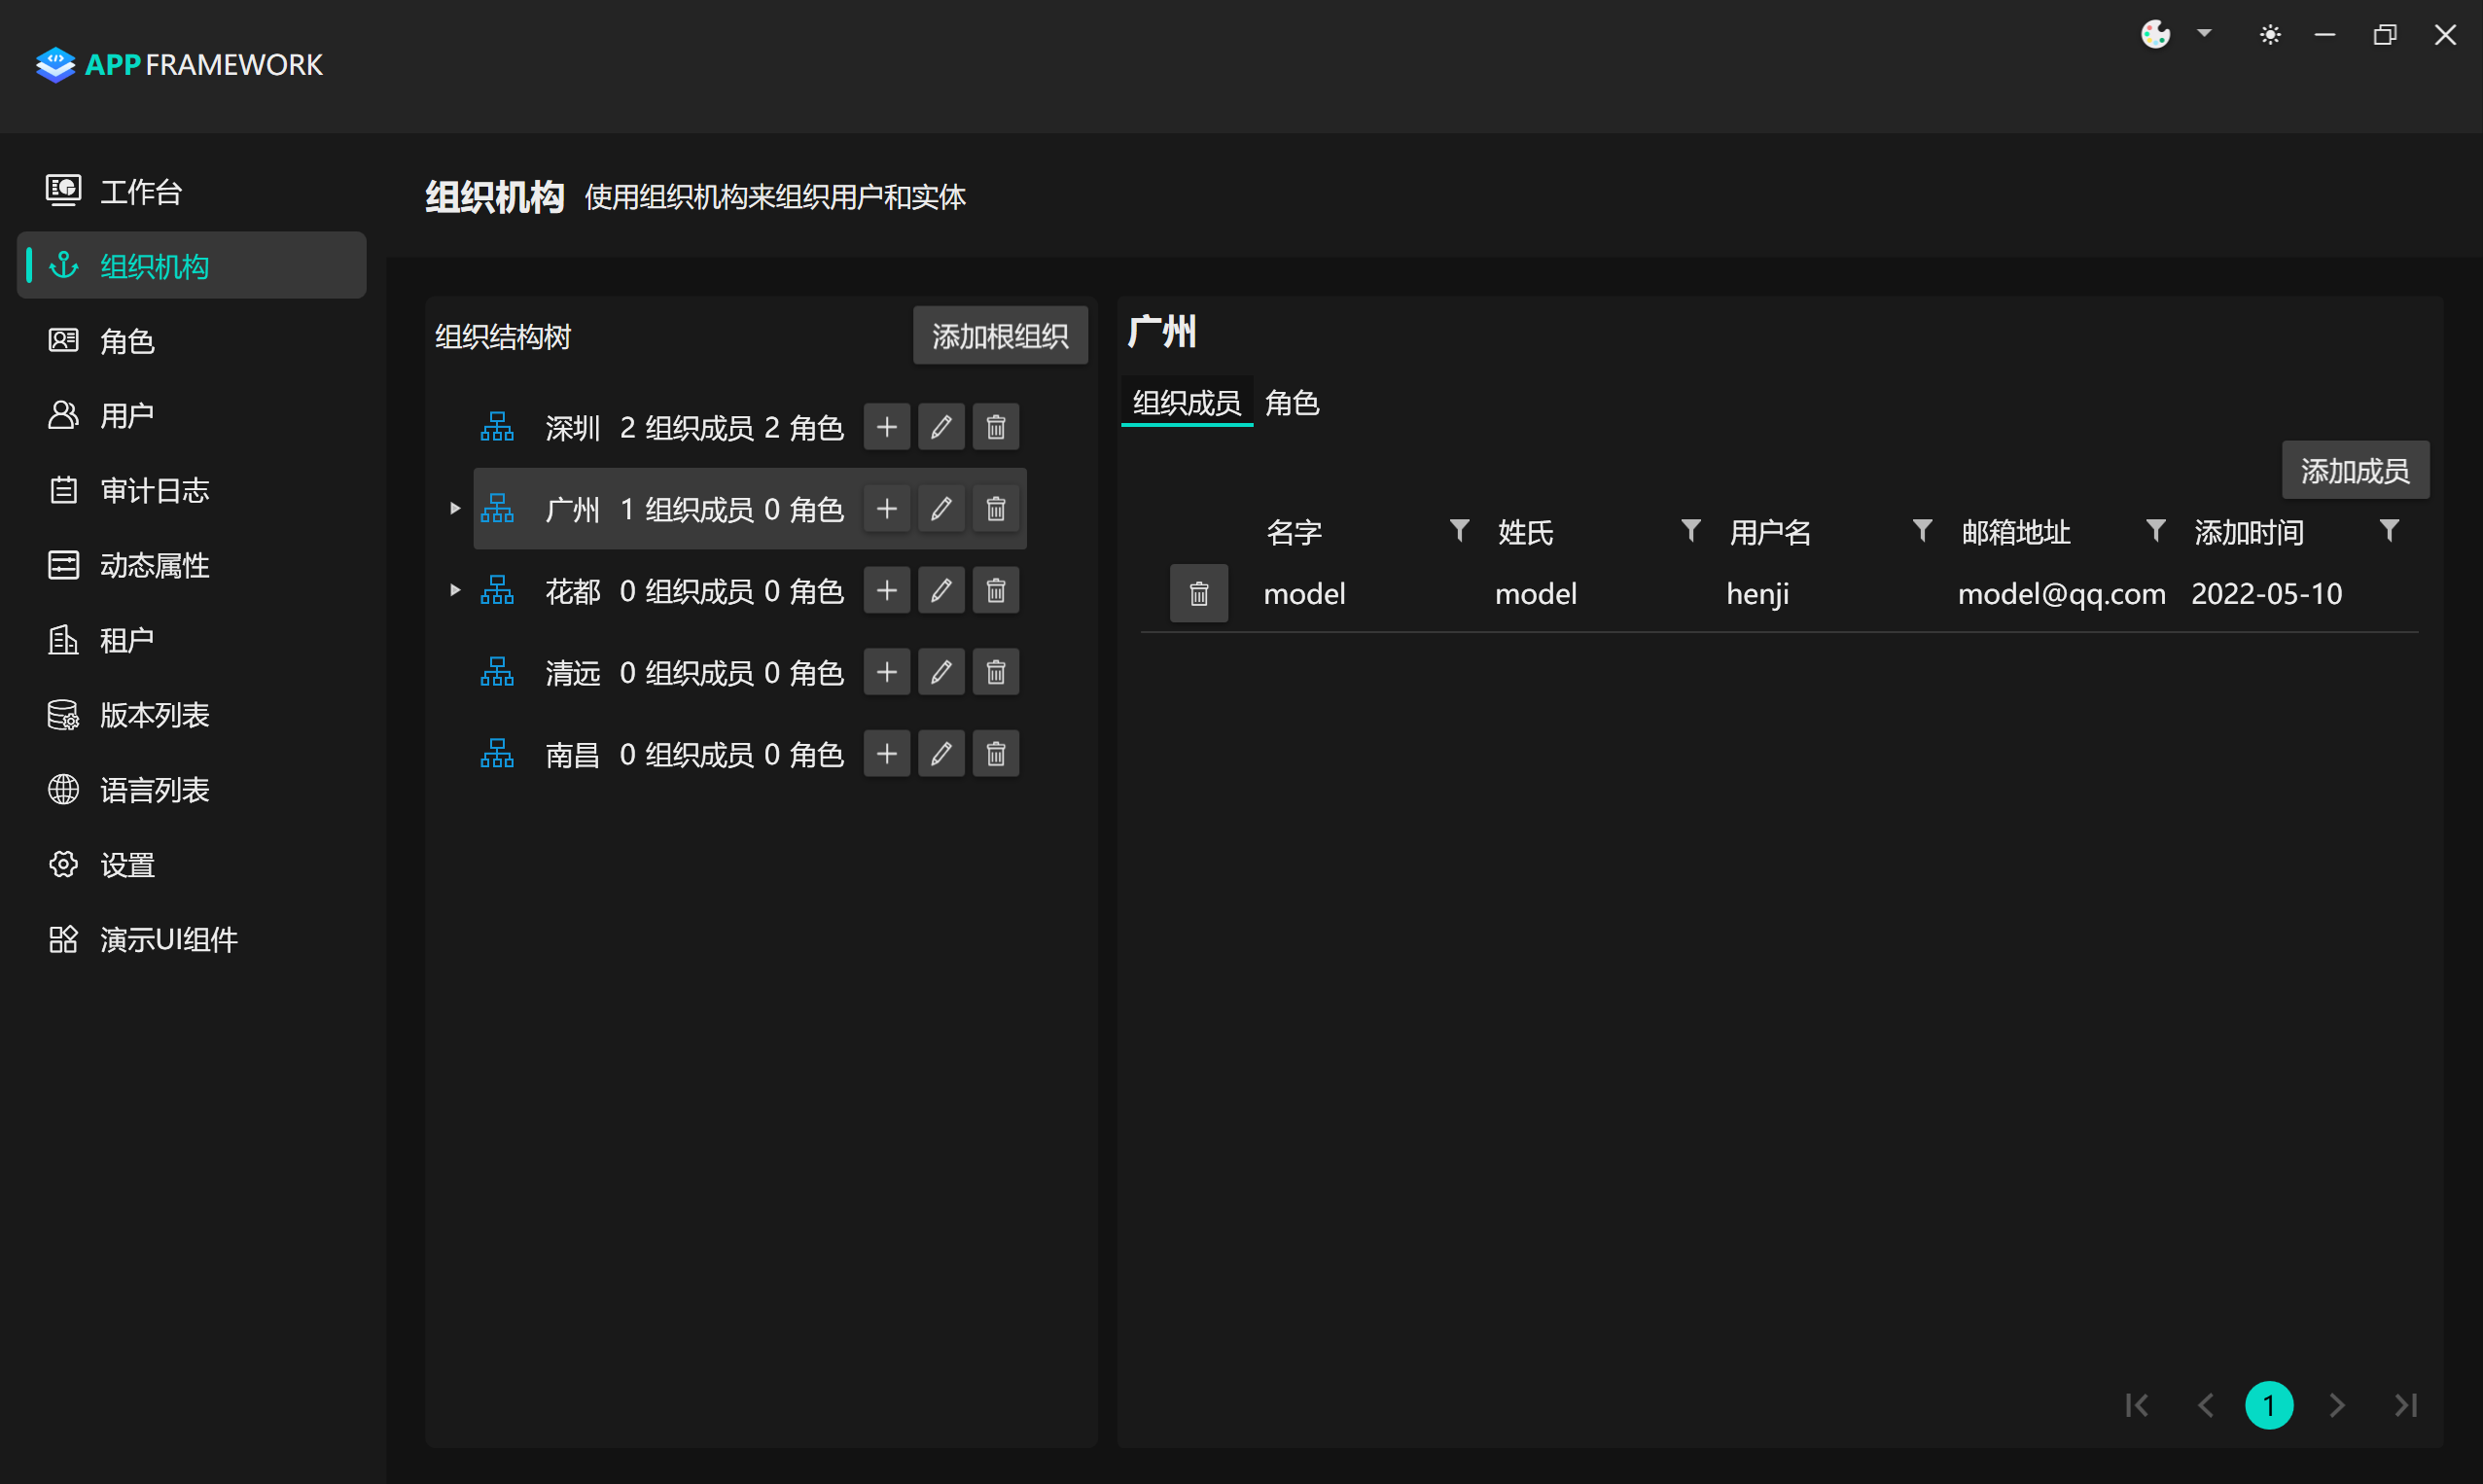
Task: Open 语言列表 in sidebar
Action: 192,790
